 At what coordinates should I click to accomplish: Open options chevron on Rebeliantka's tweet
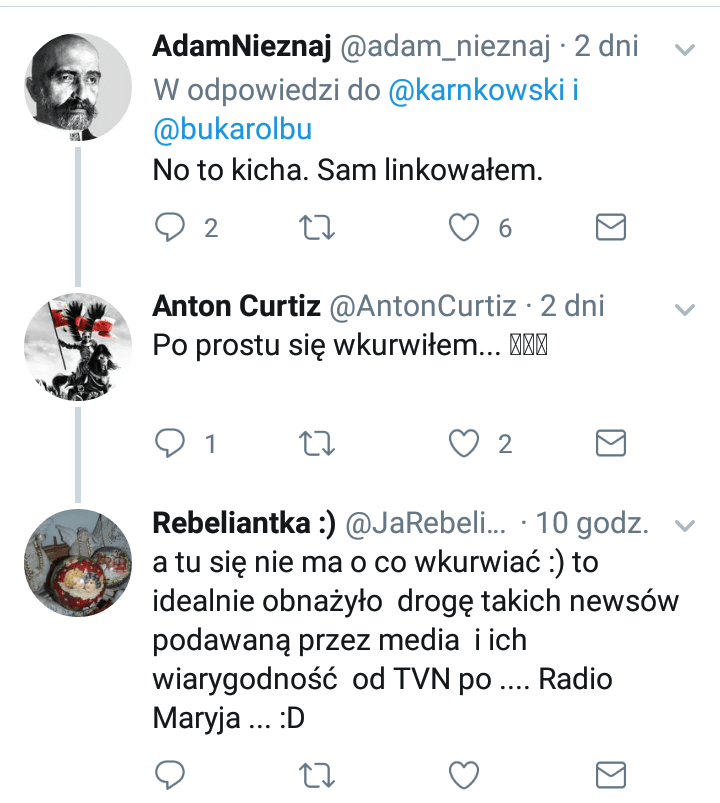685,526
